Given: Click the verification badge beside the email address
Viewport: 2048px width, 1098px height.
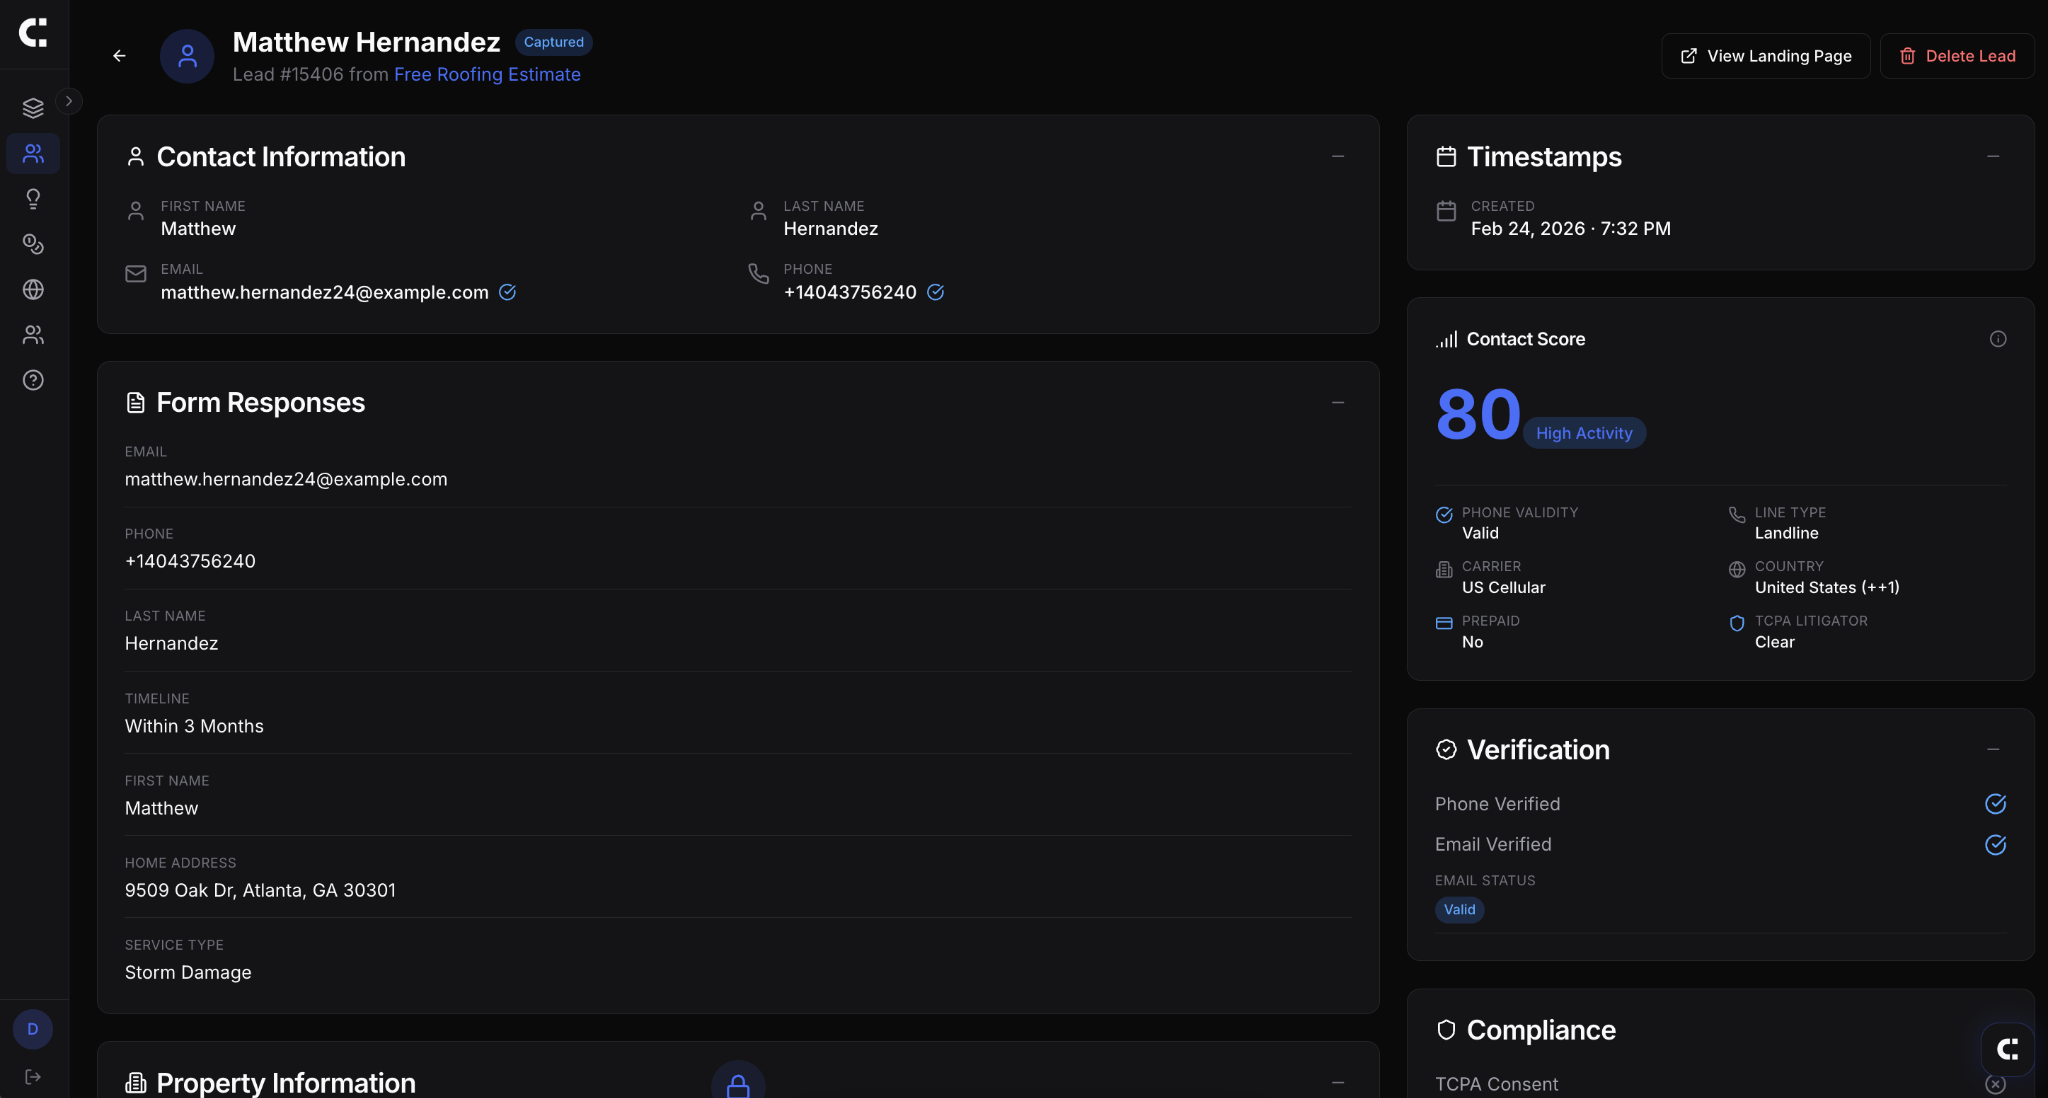Looking at the screenshot, I should [509, 292].
